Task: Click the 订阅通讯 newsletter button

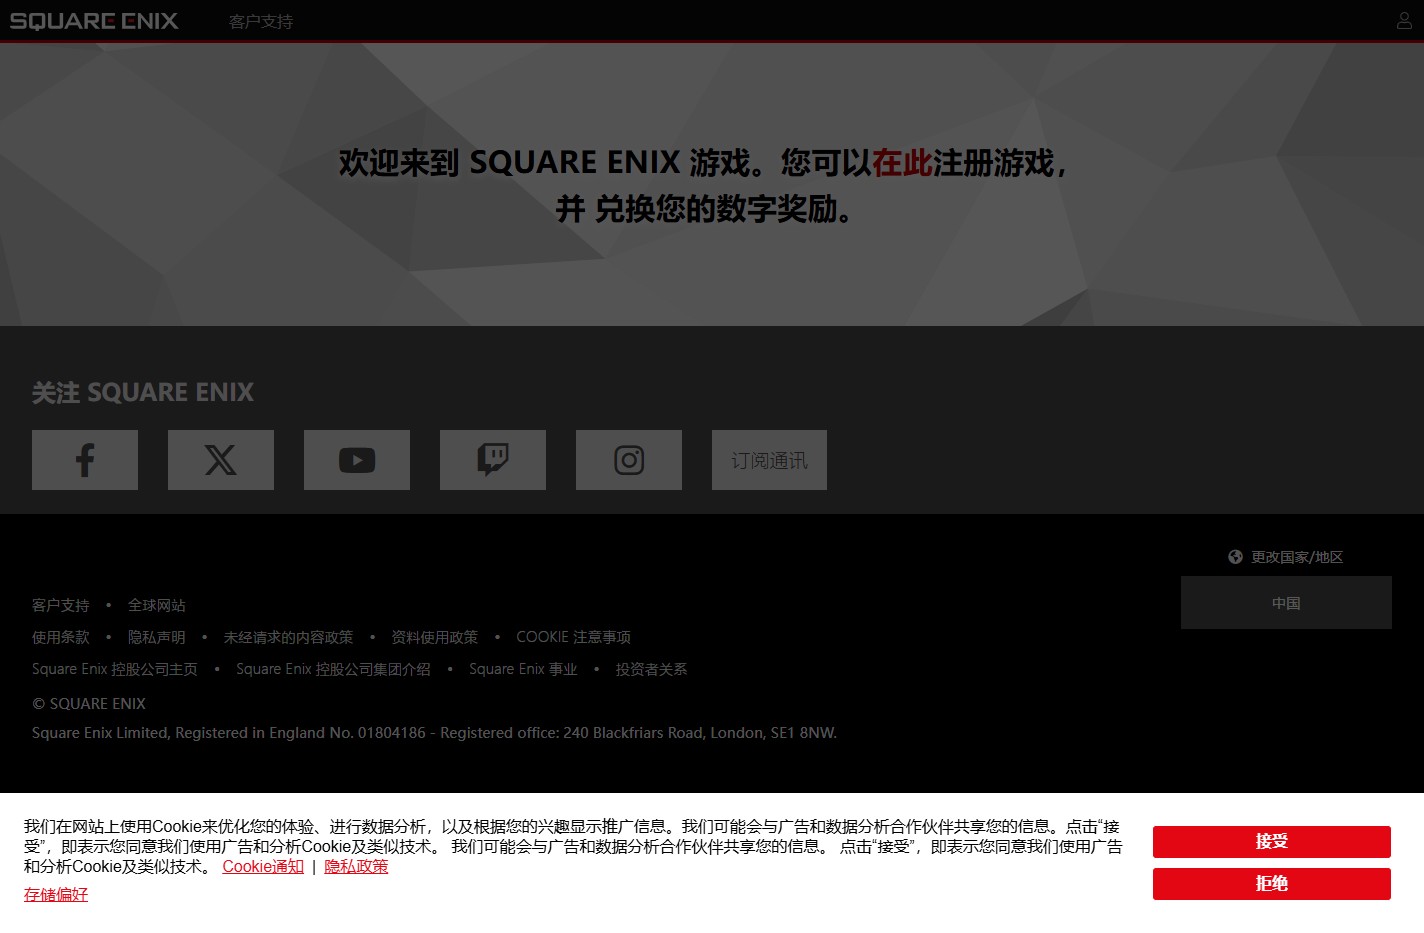Action: [x=769, y=460]
